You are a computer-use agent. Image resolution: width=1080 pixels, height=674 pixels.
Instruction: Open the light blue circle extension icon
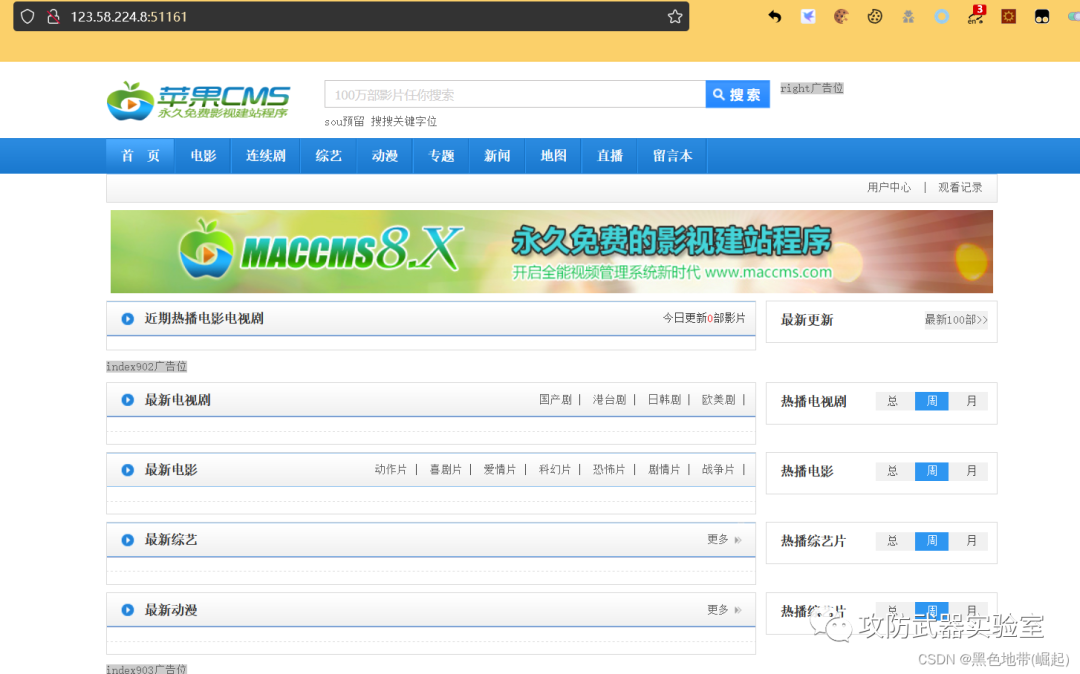pos(942,17)
